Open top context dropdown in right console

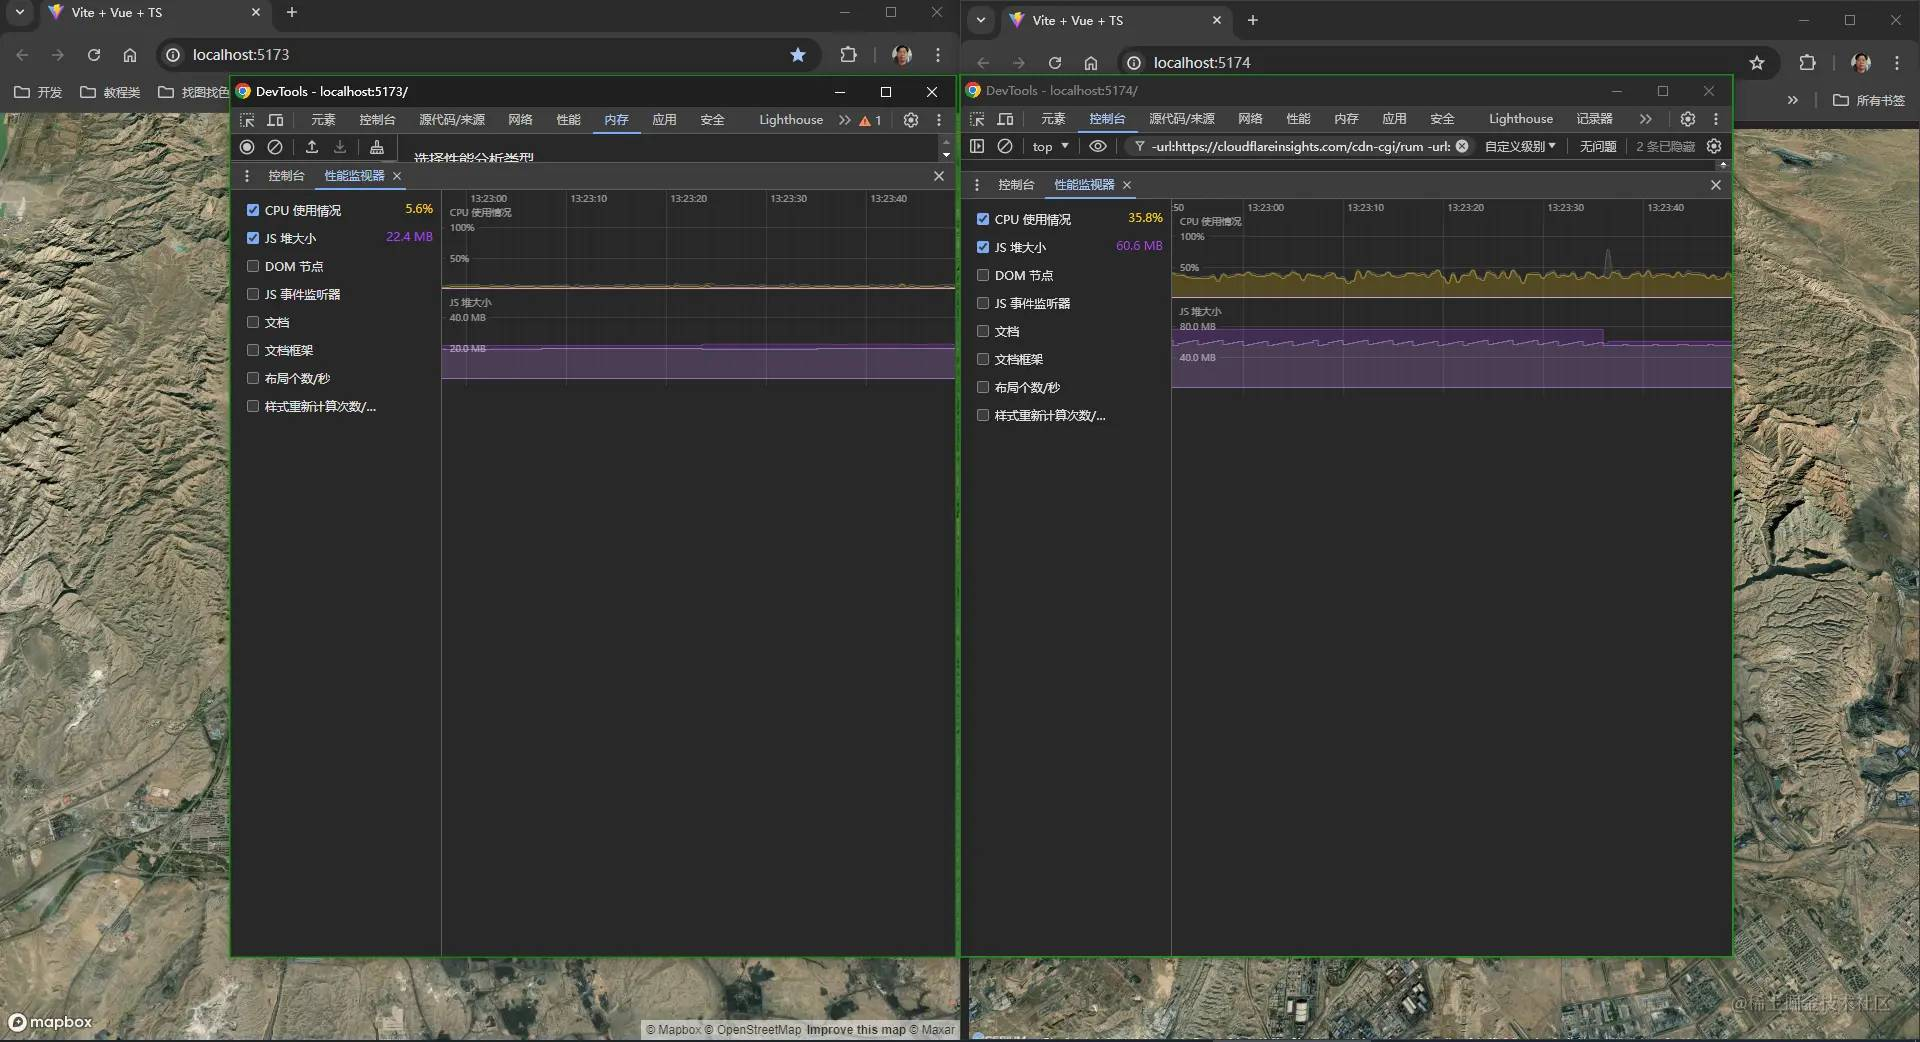click(x=1050, y=146)
